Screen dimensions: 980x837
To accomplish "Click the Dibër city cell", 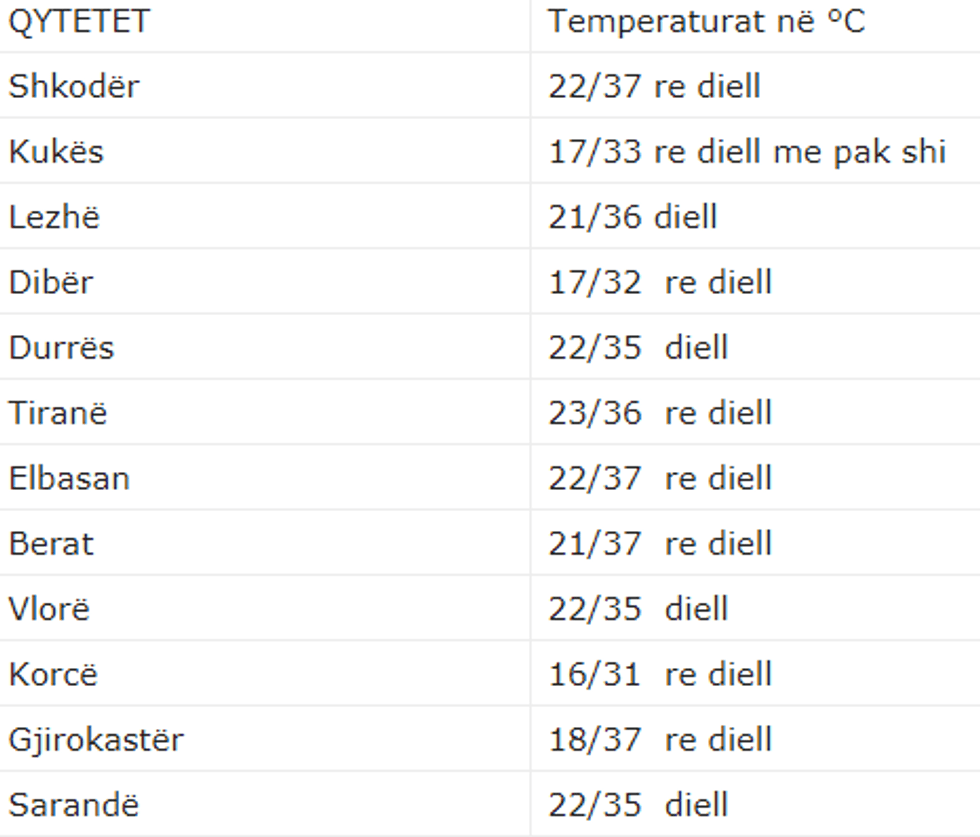I will point(51,282).
